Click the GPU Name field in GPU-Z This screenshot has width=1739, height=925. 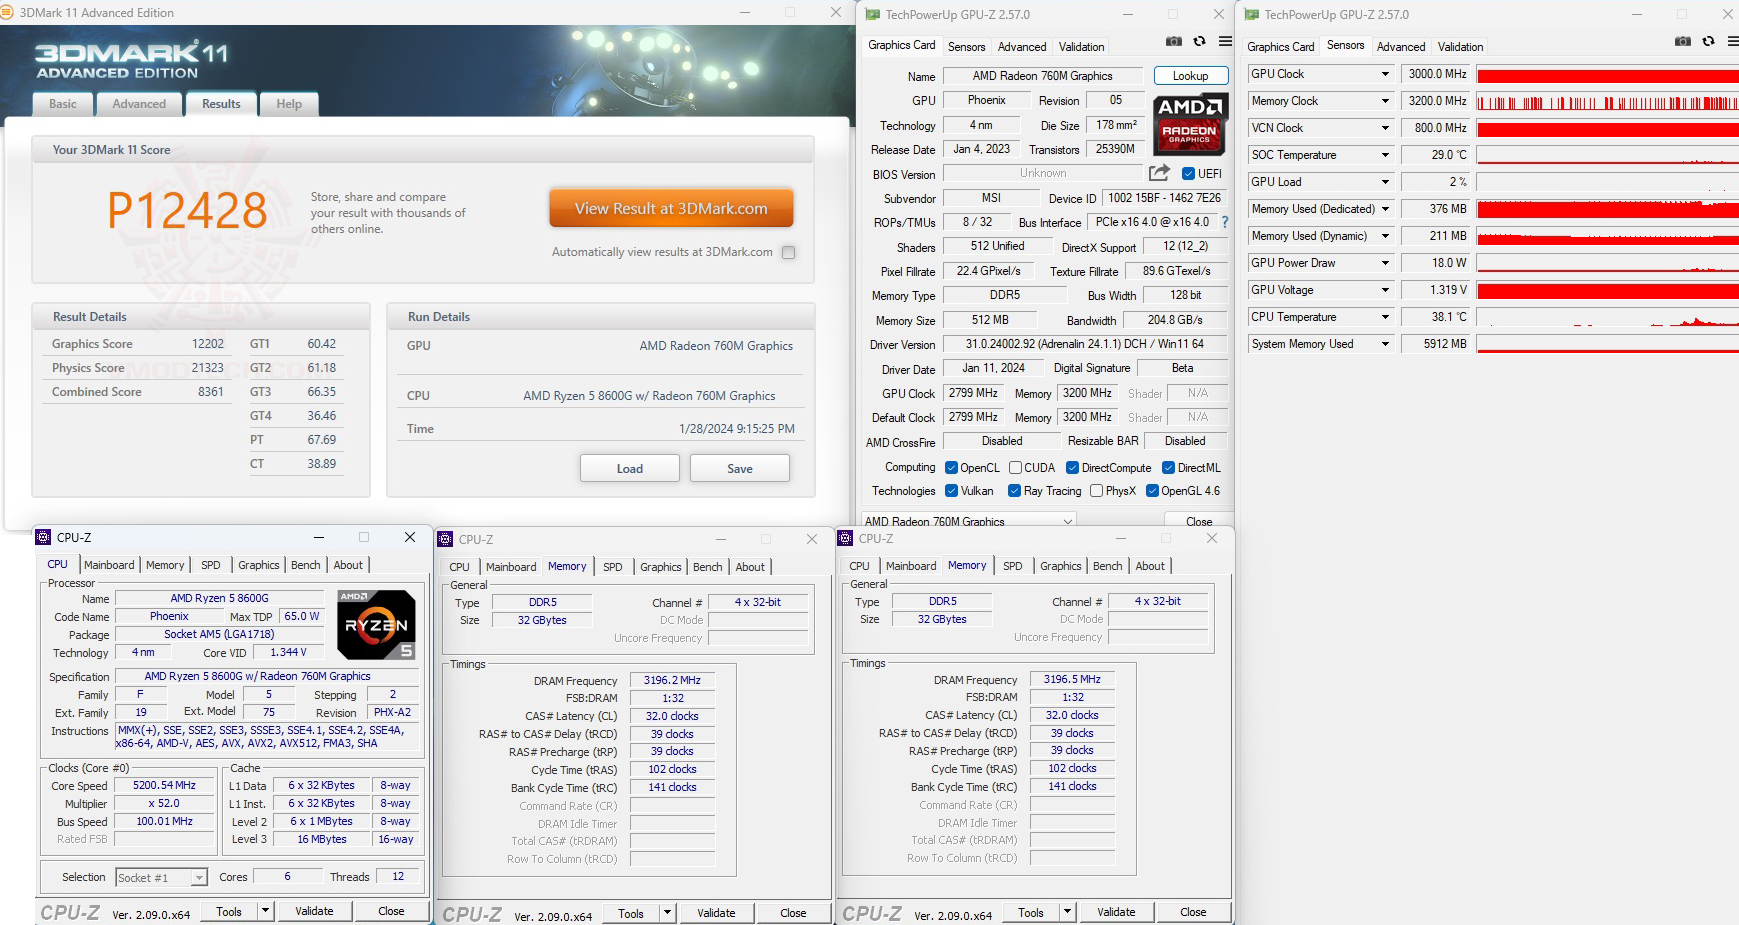[1043, 76]
